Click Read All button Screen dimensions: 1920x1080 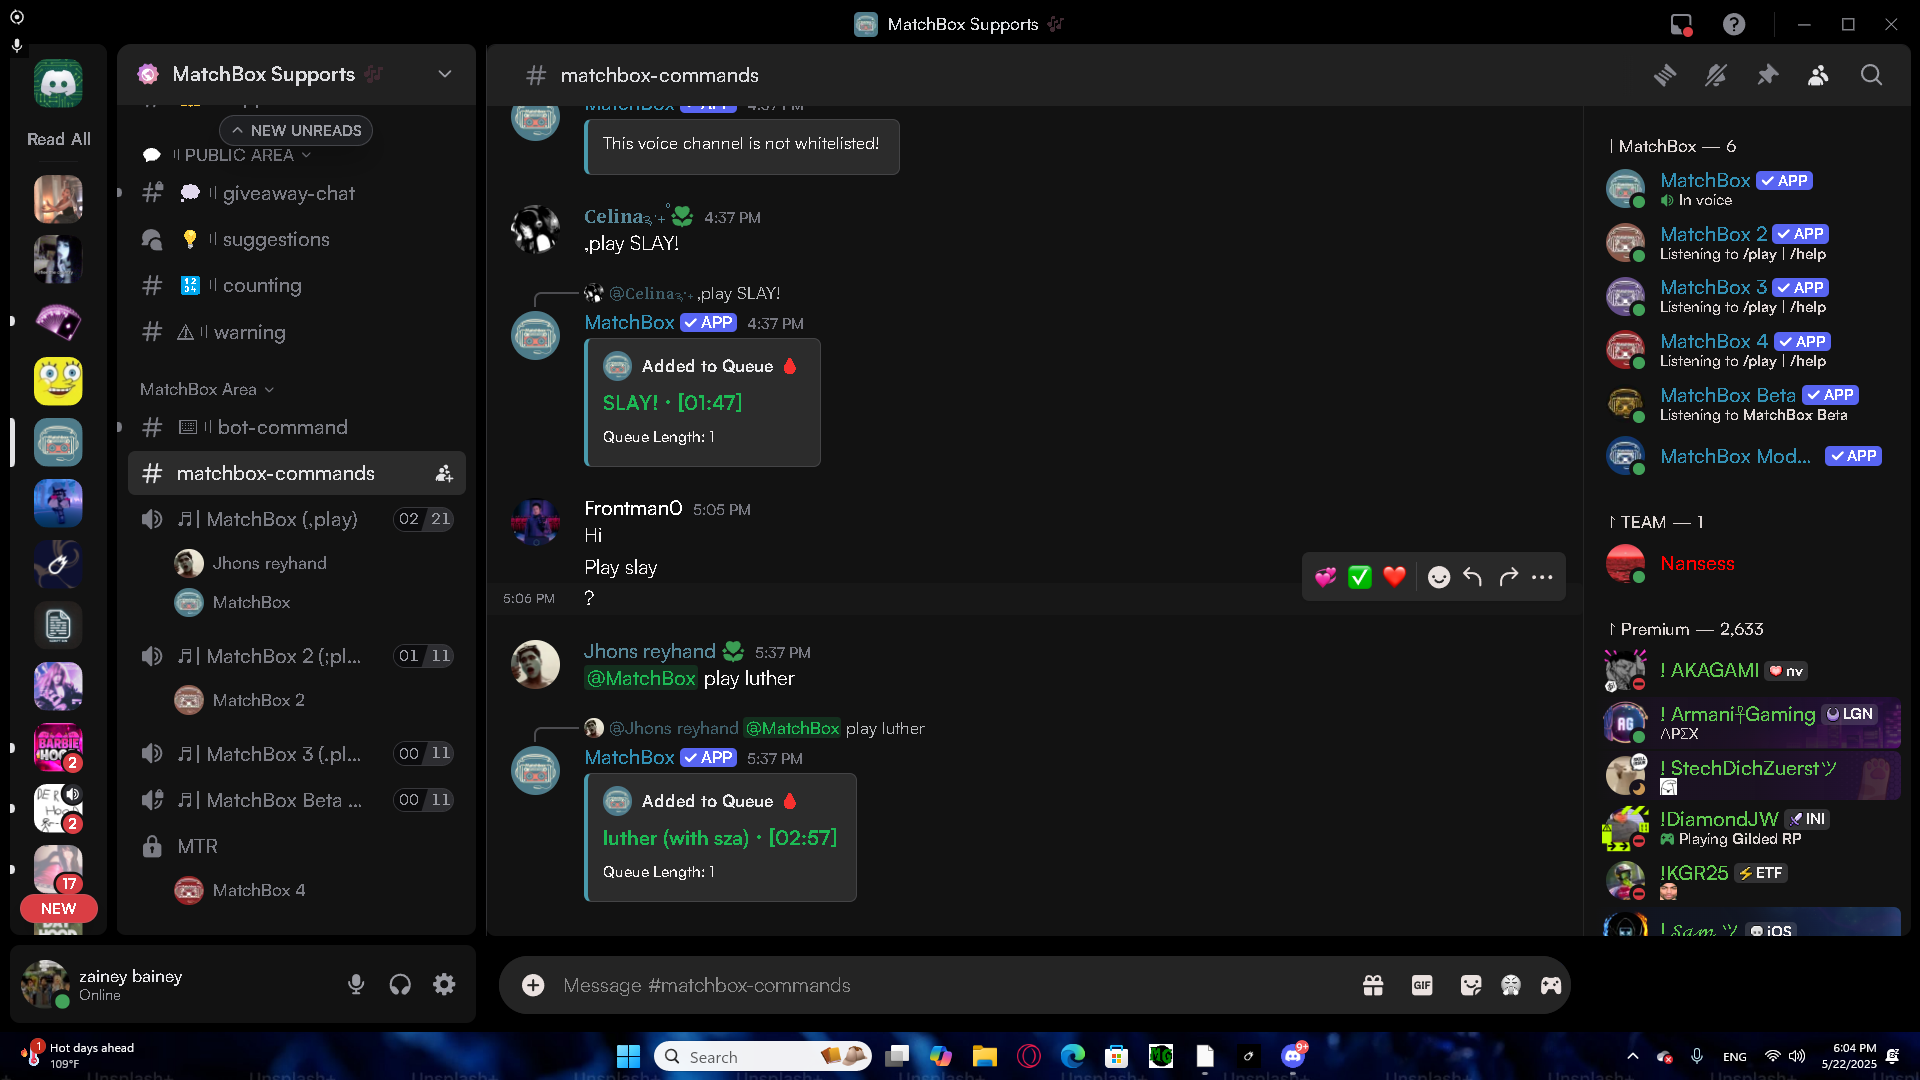58,139
